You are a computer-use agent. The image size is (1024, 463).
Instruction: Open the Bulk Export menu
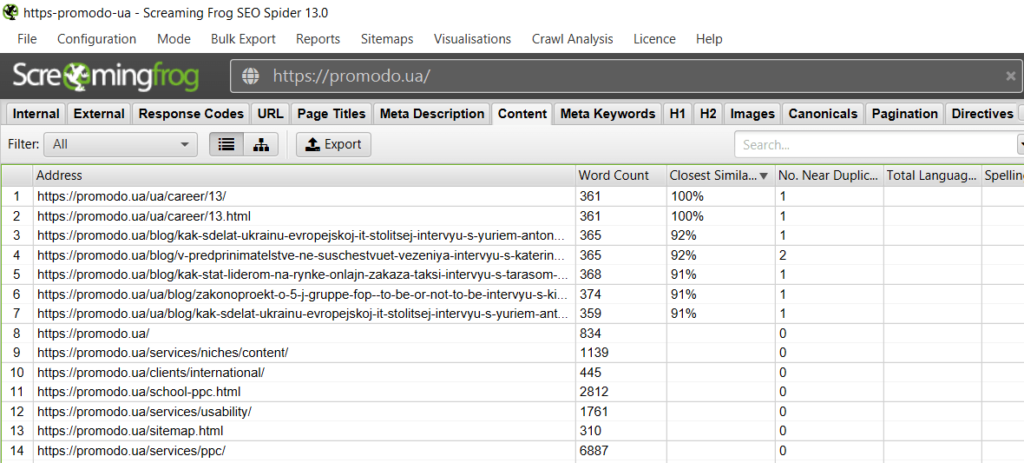coord(243,39)
